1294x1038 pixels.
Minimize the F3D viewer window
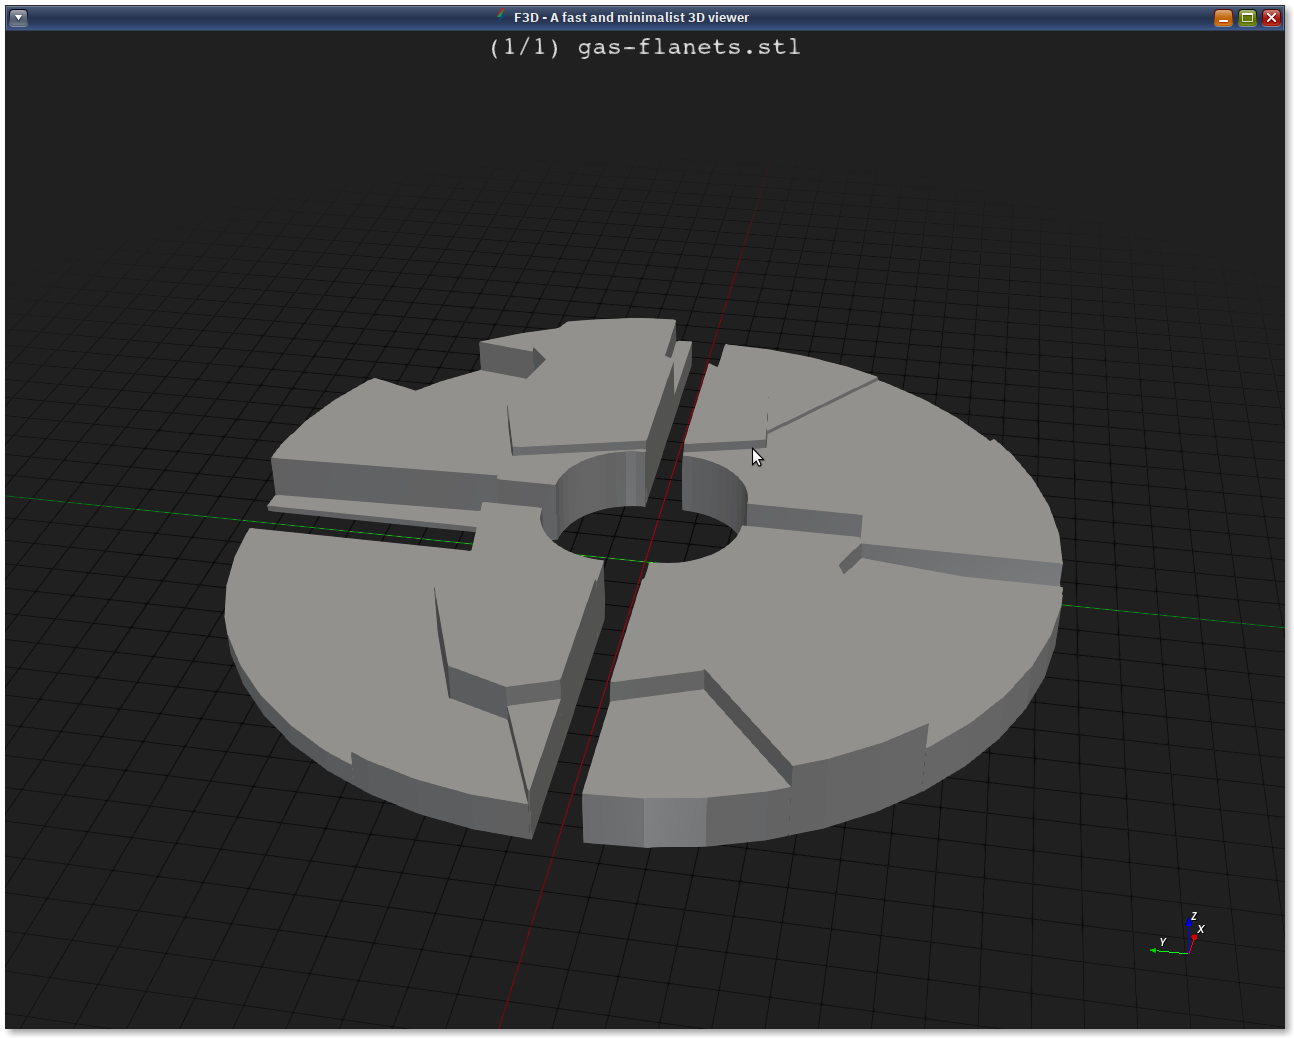click(x=1223, y=17)
